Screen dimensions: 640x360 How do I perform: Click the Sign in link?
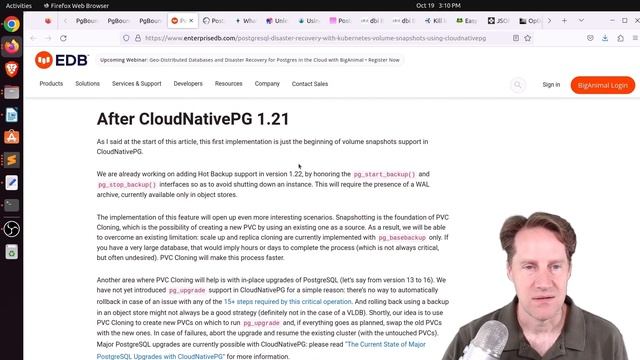pos(551,85)
